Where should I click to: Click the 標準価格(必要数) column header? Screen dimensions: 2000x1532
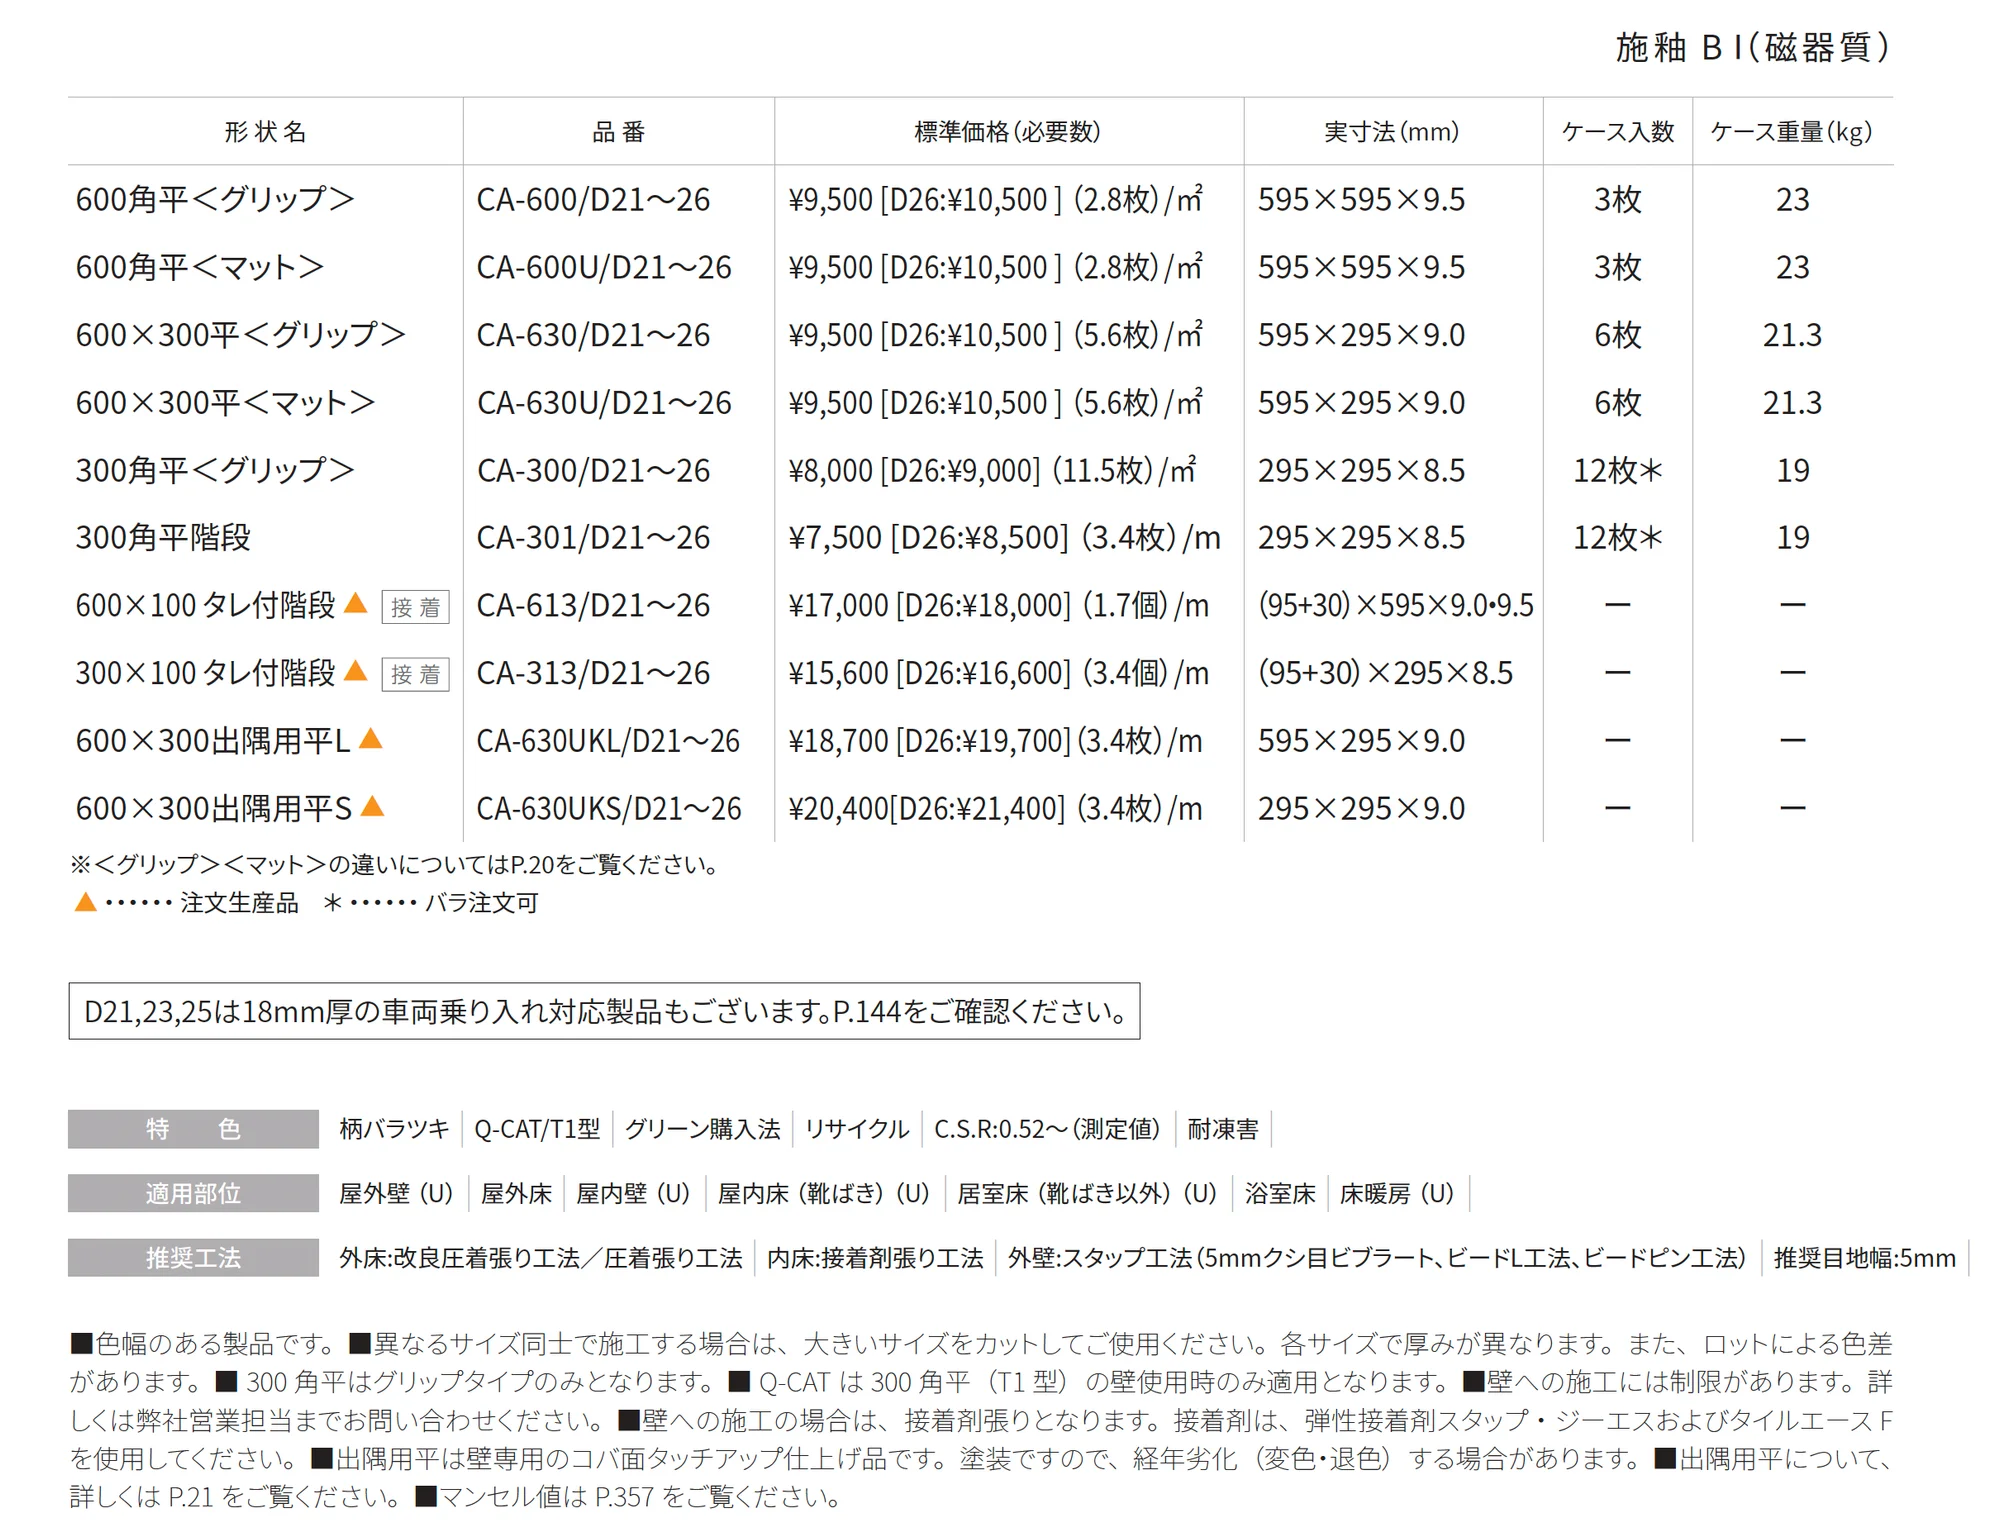click(x=1007, y=132)
